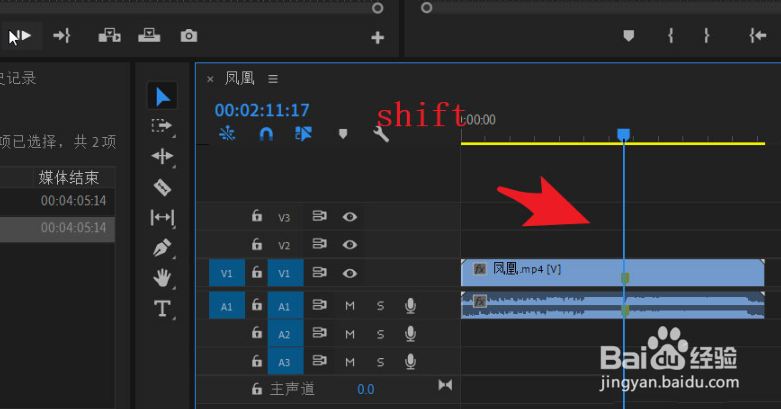Viewport: 781px width, 409px height.
Task: Click the Go to In button
Action: [758, 35]
